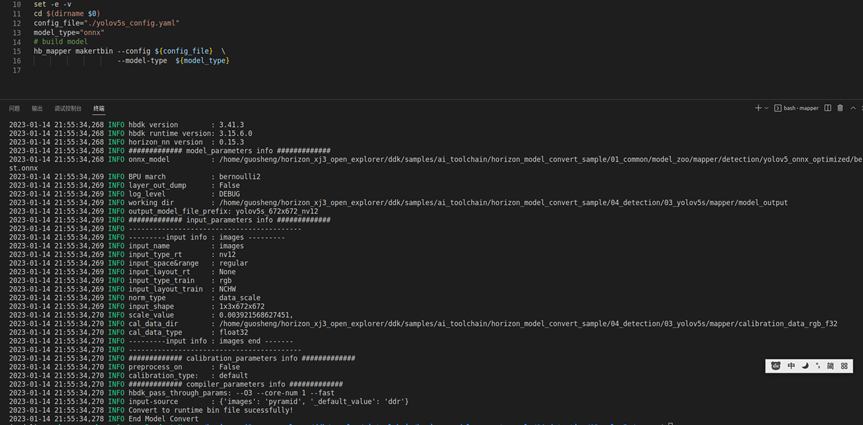Kill terminal using the trash icon

840,108
